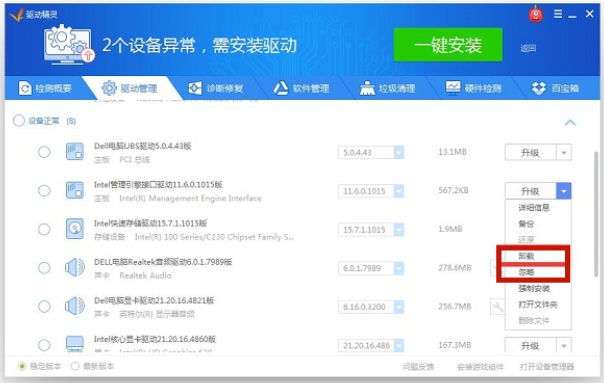This screenshot has width=604, height=383.
Task: Open the dropdown arrow next to the first 升级 button
Action: pyautogui.click(x=564, y=153)
